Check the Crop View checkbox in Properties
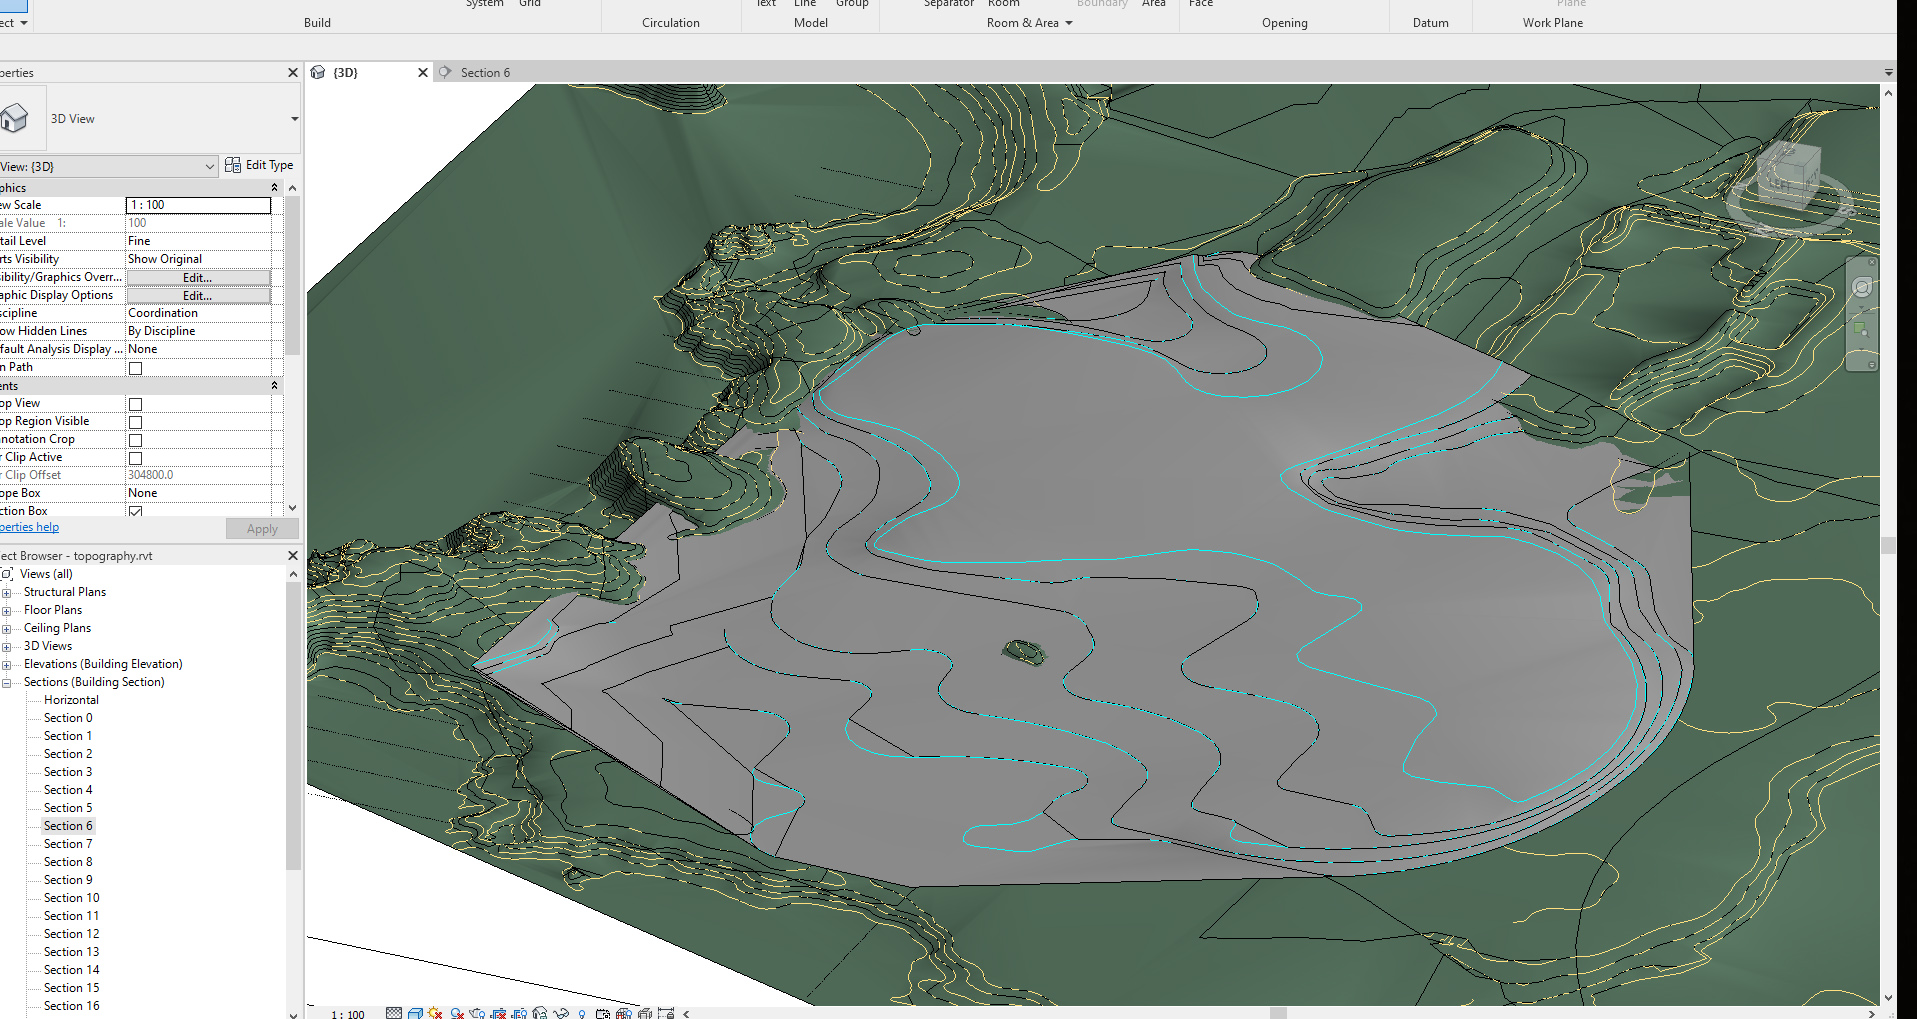The width and height of the screenshot is (1917, 1019). (136, 404)
